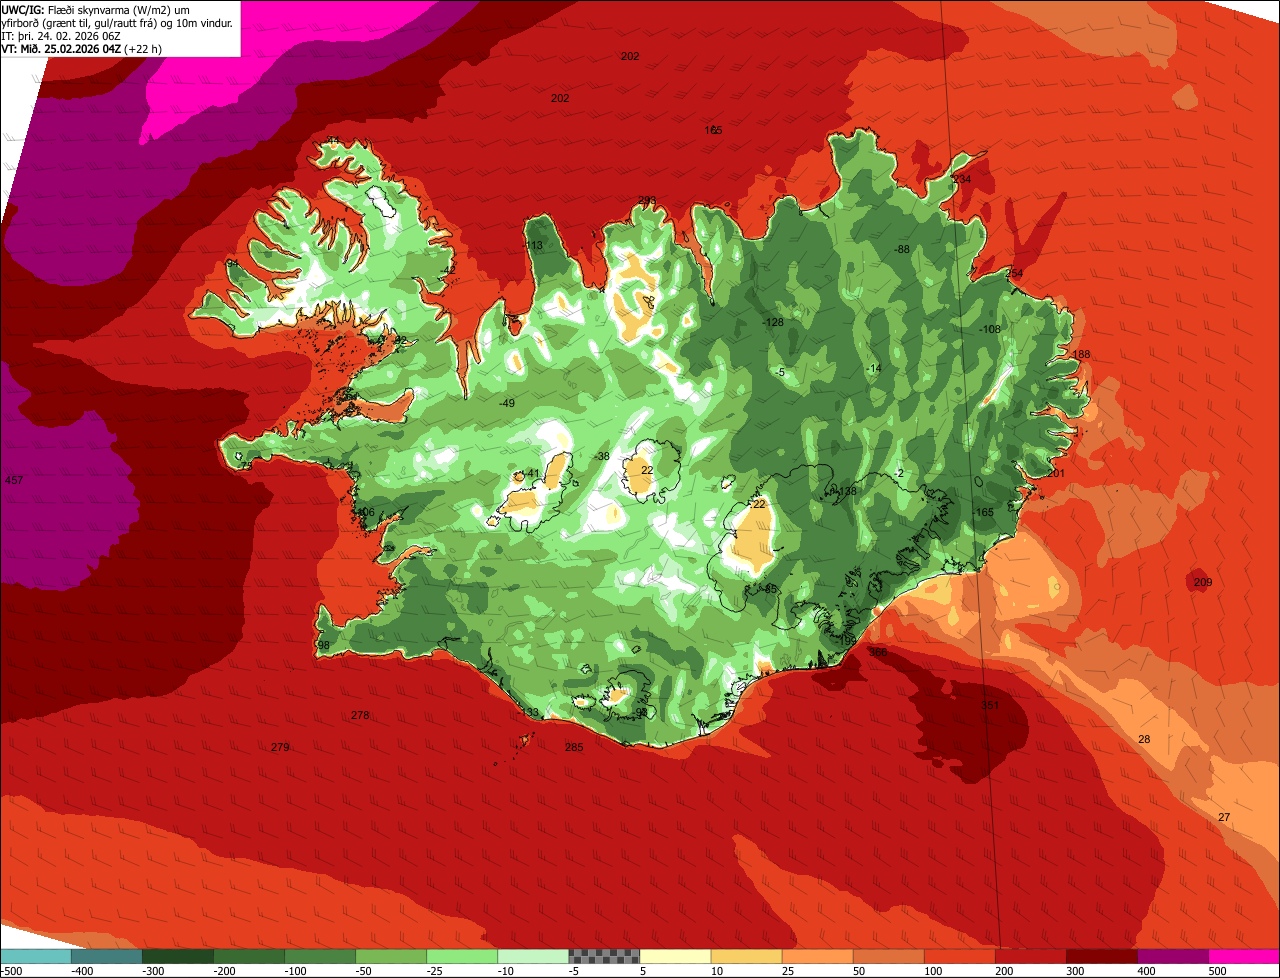This screenshot has width=1280, height=978.
Task: Click the '201' value near the east coast
Action: (1056, 473)
